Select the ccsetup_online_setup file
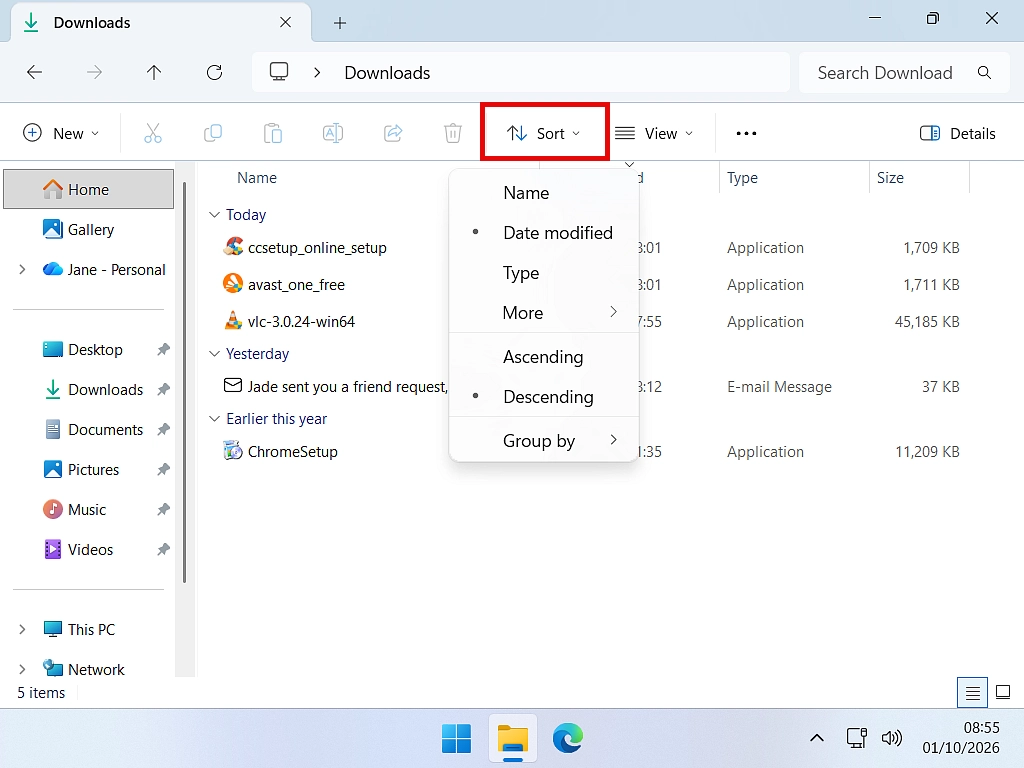 (x=317, y=248)
